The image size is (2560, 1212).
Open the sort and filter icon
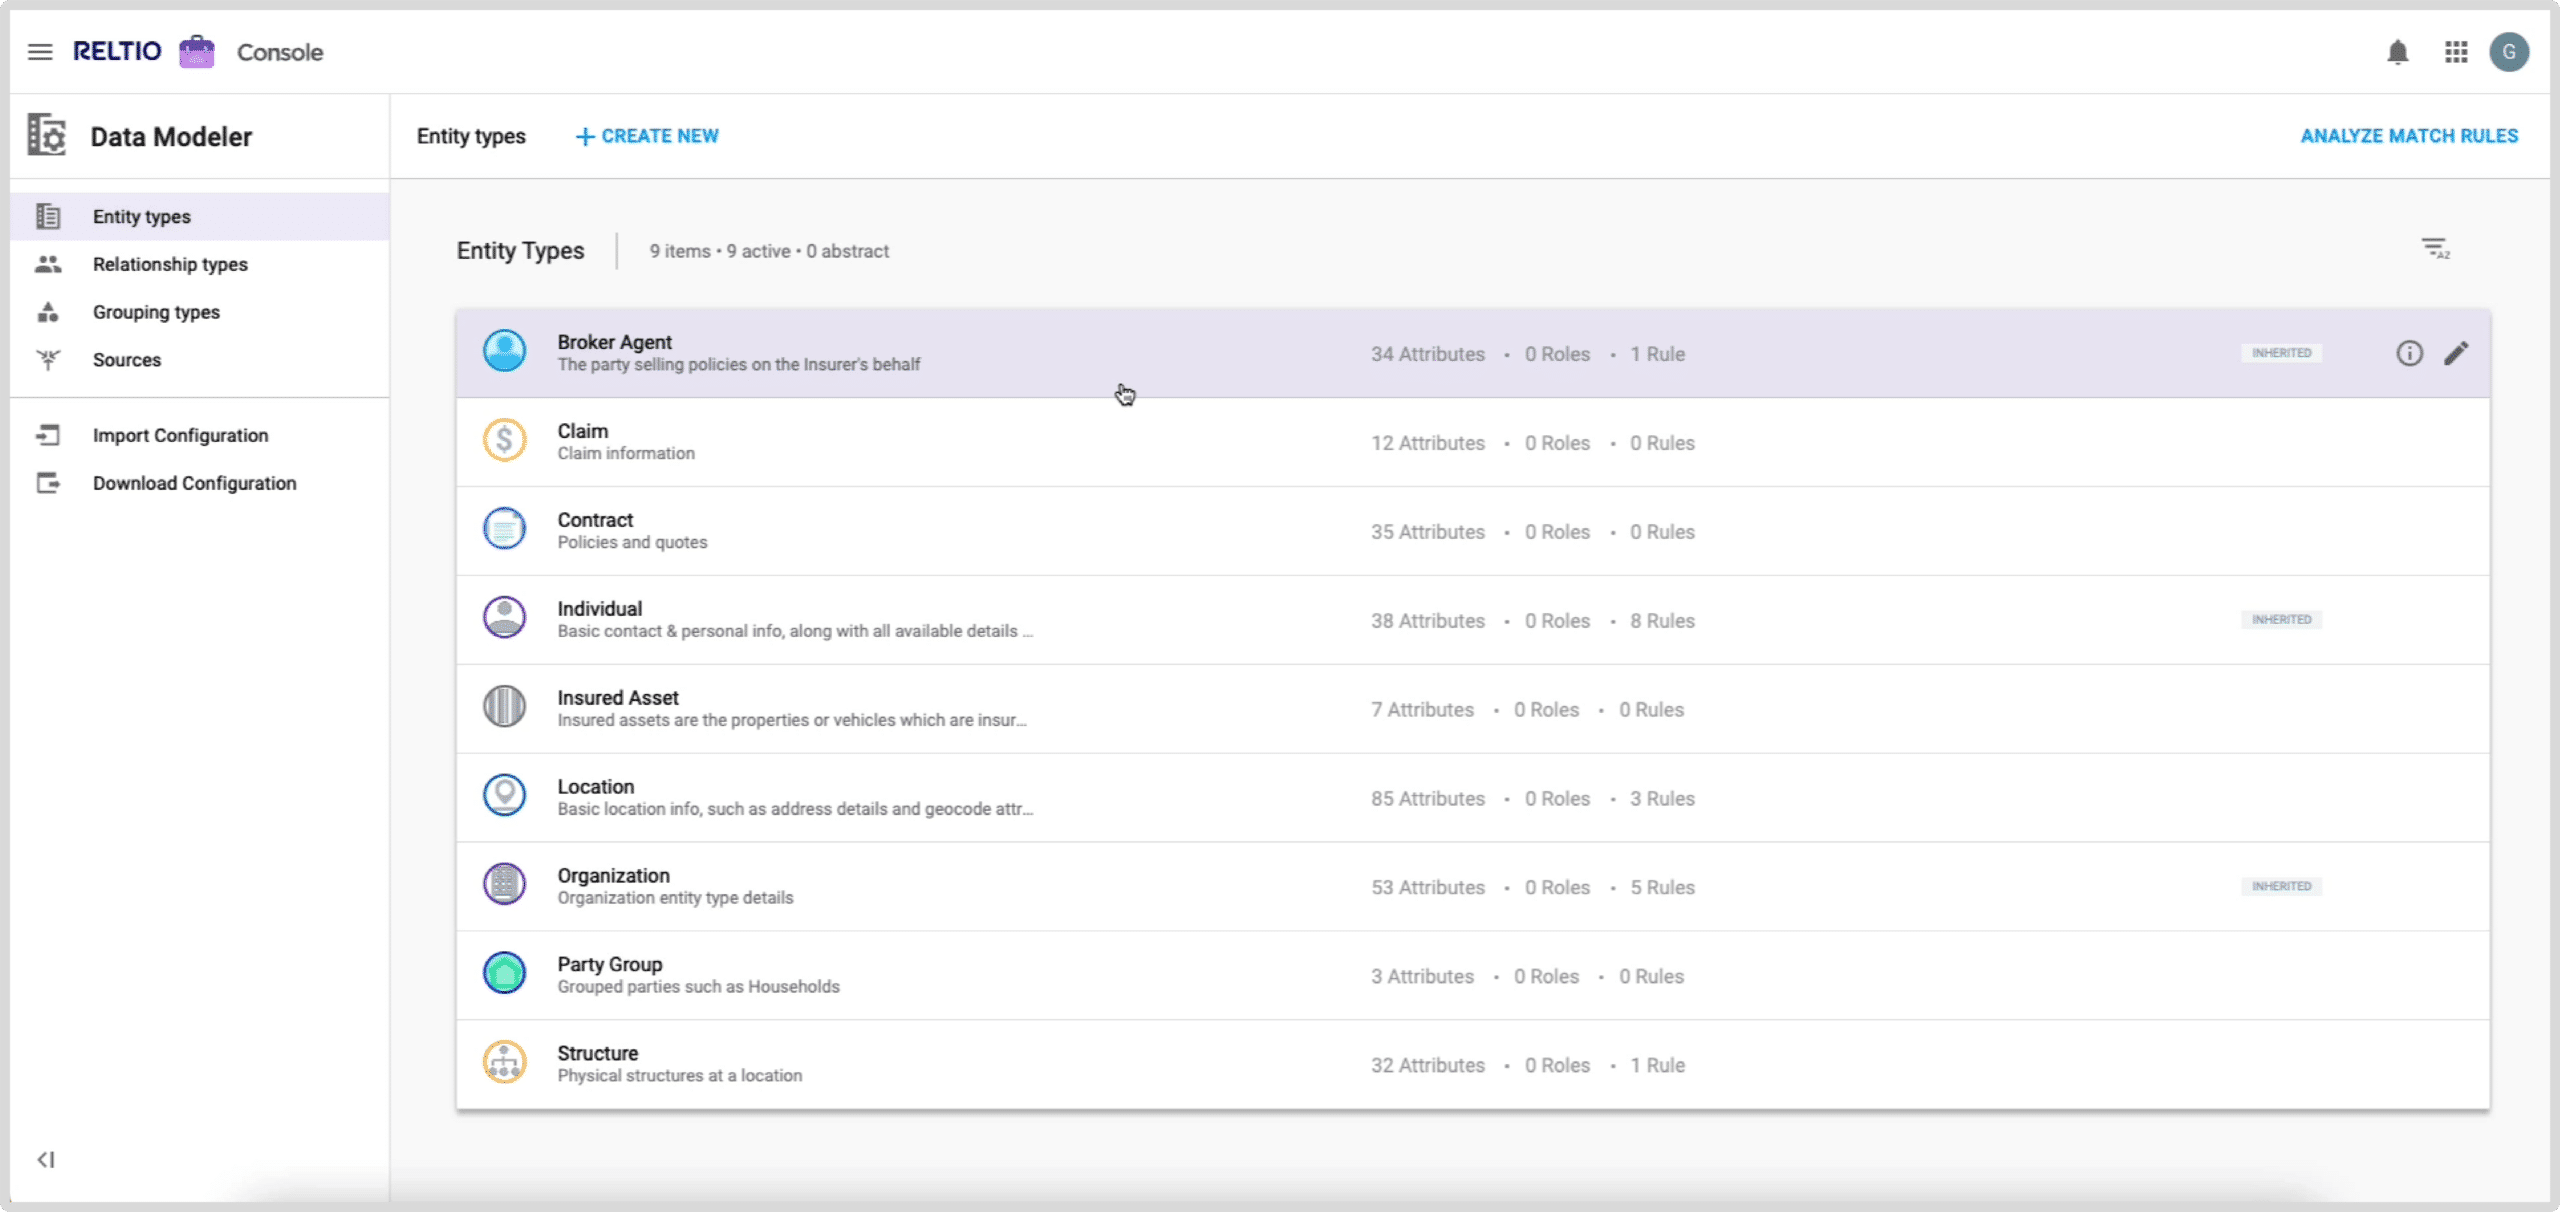pos(2435,248)
